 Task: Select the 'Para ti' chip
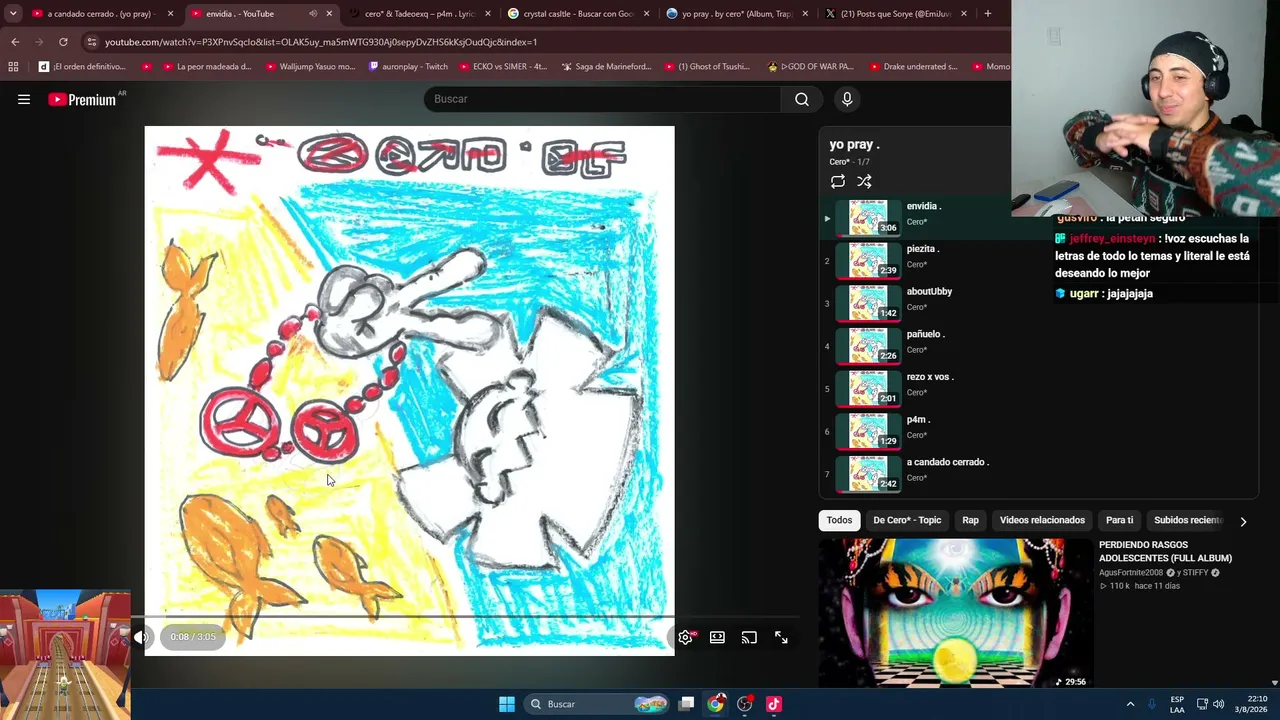pyautogui.click(x=1119, y=520)
